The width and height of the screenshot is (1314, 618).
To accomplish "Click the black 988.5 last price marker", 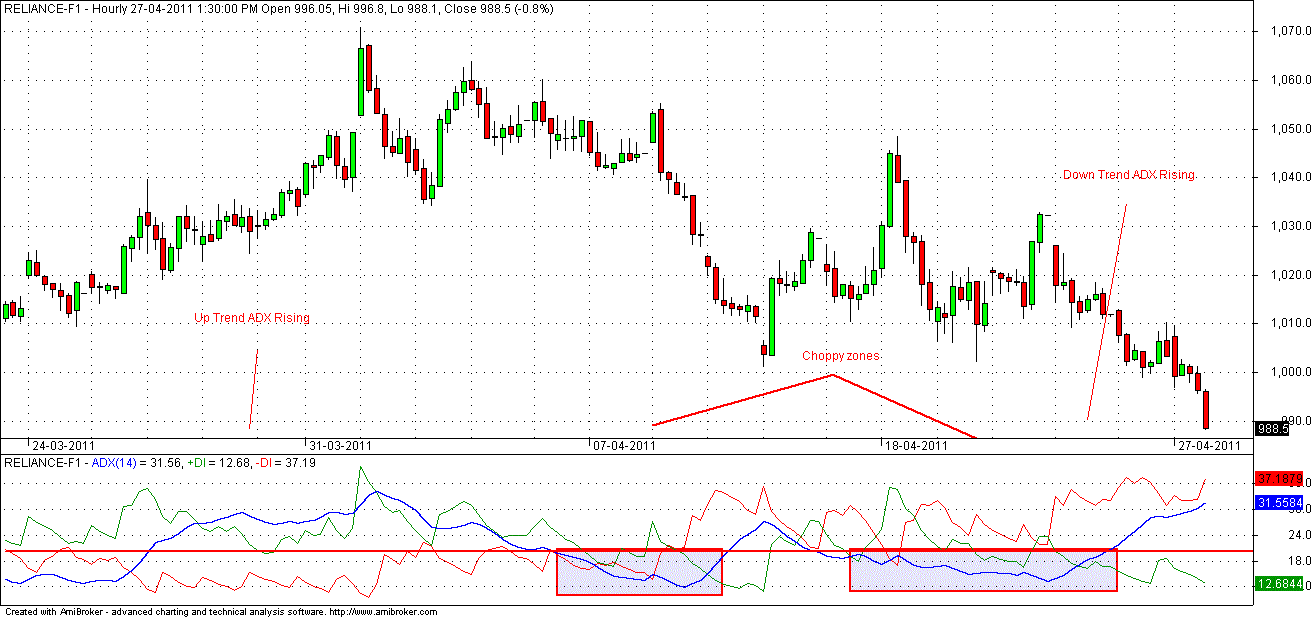I will coord(1272,428).
